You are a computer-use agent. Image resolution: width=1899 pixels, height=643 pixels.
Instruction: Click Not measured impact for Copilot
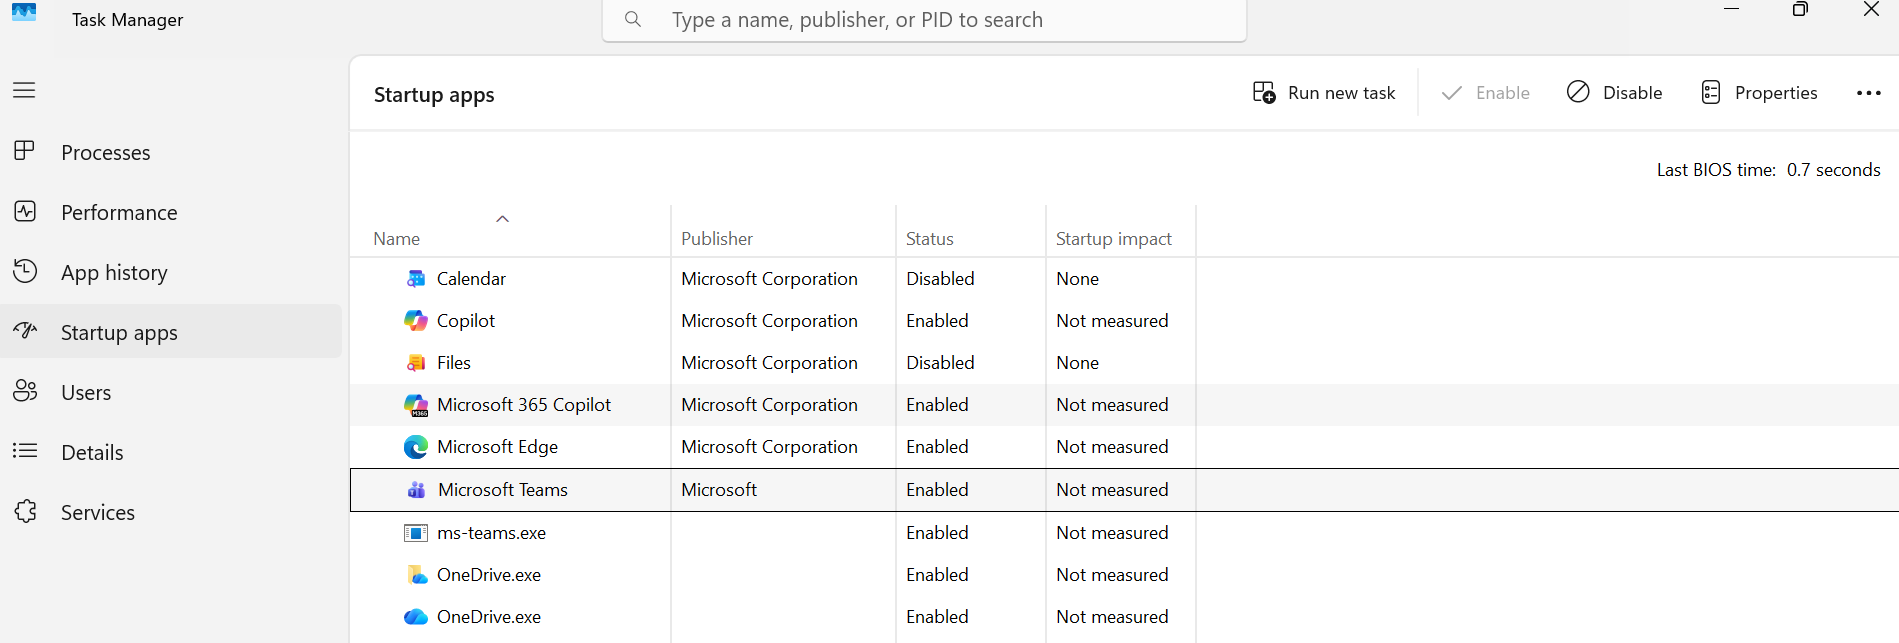pos(1112,321)
